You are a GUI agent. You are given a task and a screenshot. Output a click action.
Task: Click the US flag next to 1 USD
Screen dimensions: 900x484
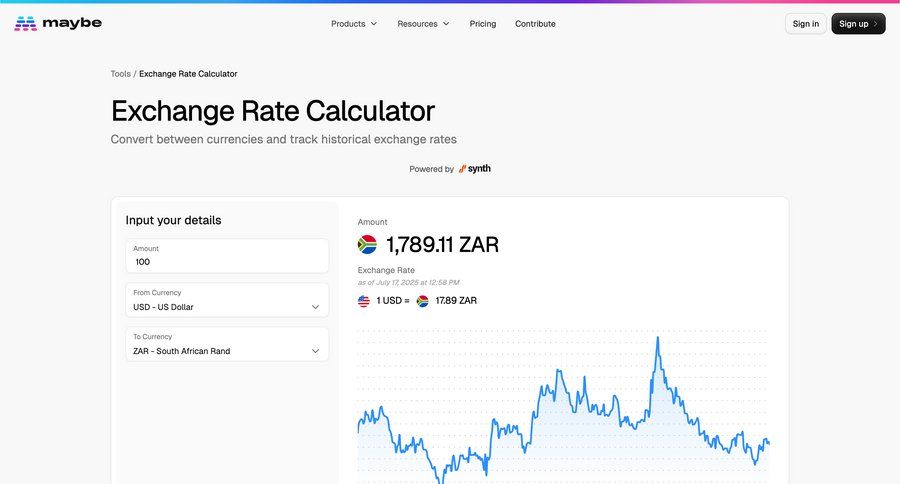click(364, 301)
